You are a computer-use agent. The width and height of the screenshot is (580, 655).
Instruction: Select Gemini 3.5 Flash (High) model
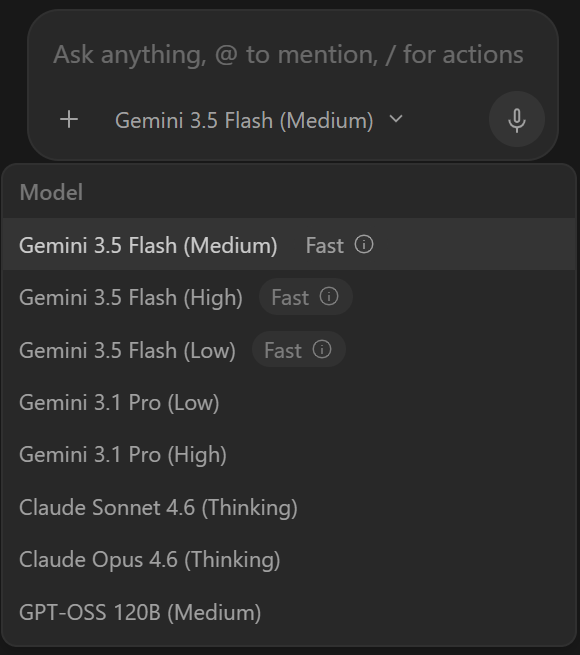(x=289, y=297)
